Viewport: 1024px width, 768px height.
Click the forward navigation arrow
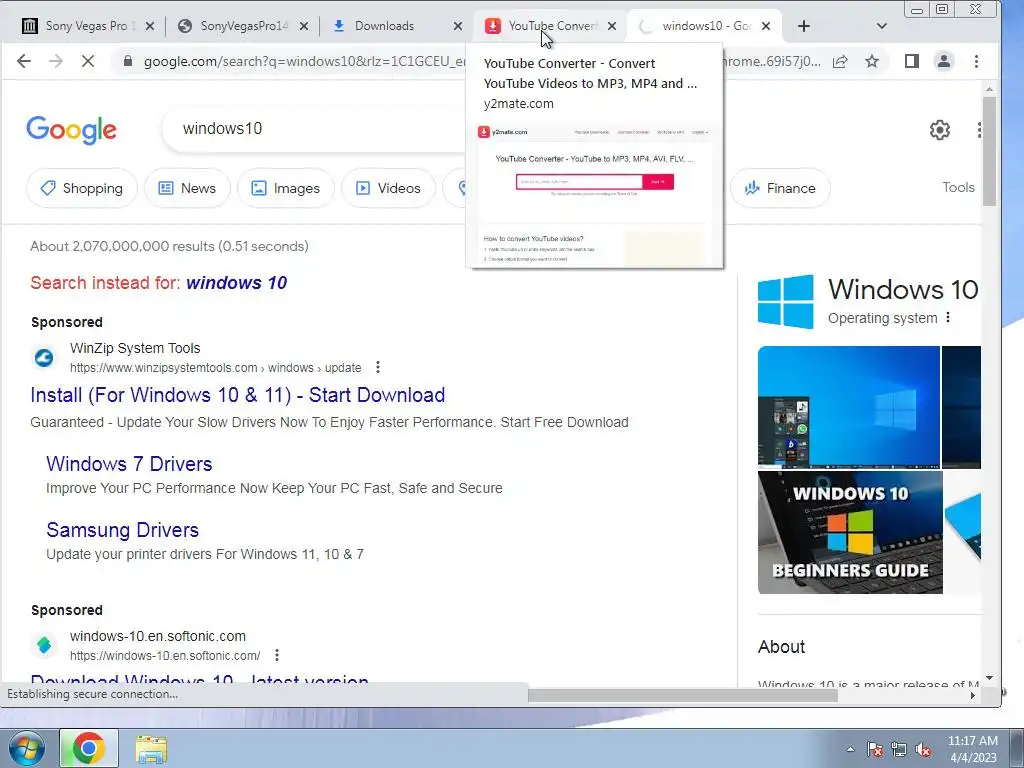(x=56, y=61)
